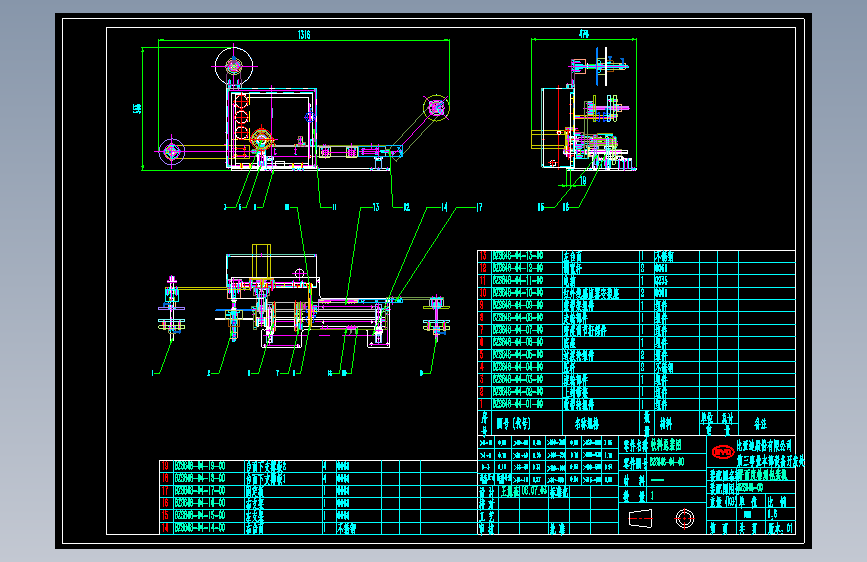Click the first-angle projection trapezoid symbol
This screenshot has height=562, width=867.
(641, 518)
